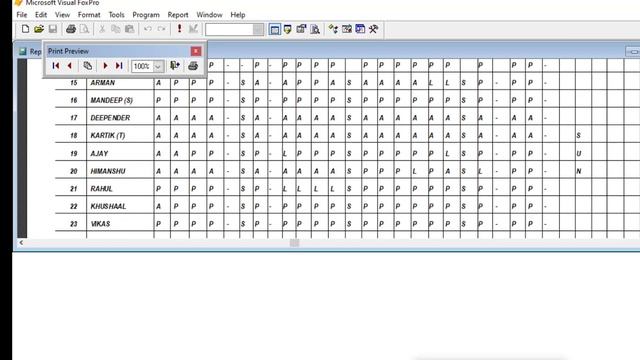Screen dimensions: 640x360
Task: Open the Class Browser icon
Action: tap(333, 29)
